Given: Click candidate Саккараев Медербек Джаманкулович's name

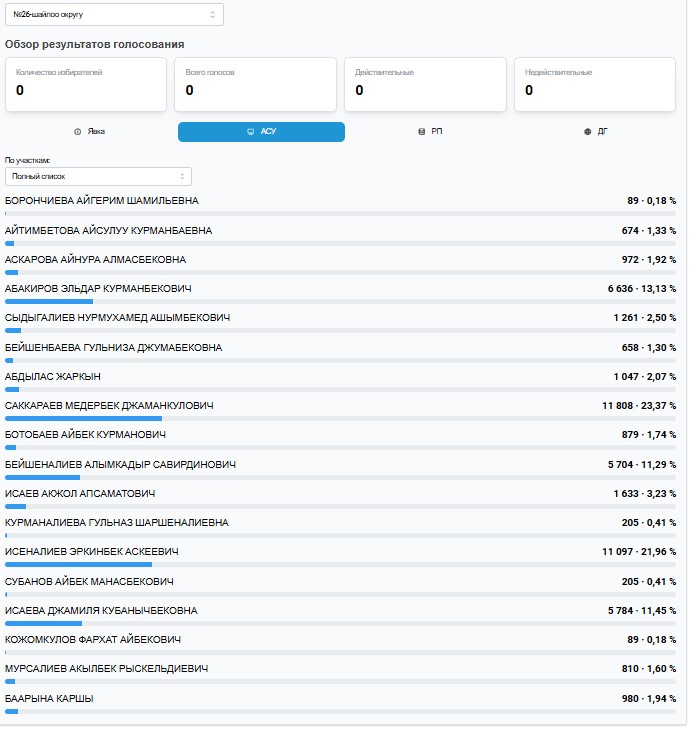Looking at the screenshot, I should pyautogui.click(x=109, y=406).
